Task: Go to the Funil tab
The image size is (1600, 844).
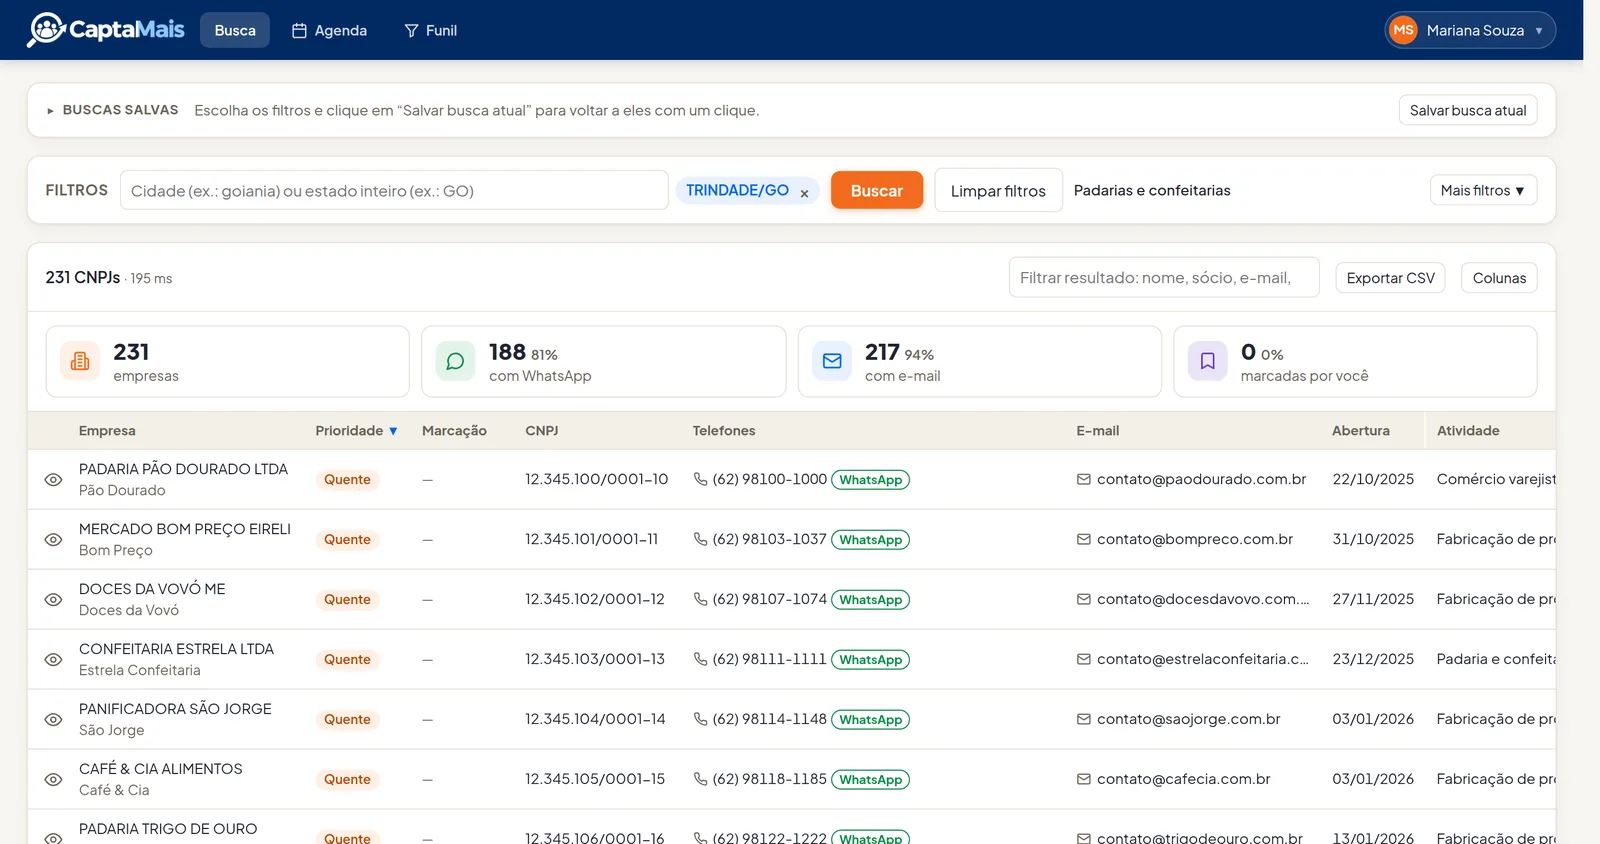Action: [430, 31]
